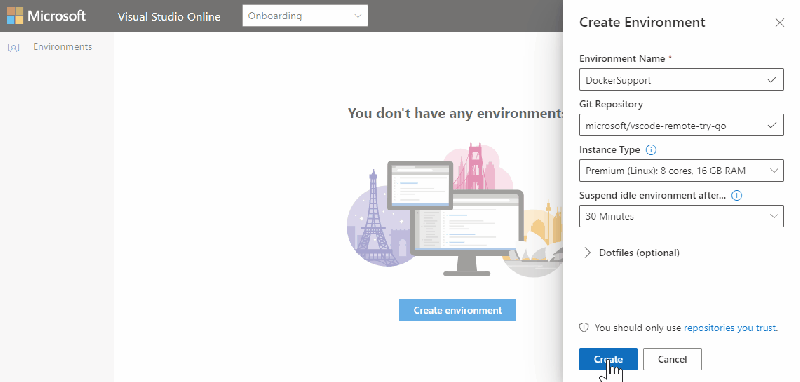The width and height of the screenshot is (800, 382).
Task: Open the Environments sidebar icon
Action: click(x=14, y=47)
